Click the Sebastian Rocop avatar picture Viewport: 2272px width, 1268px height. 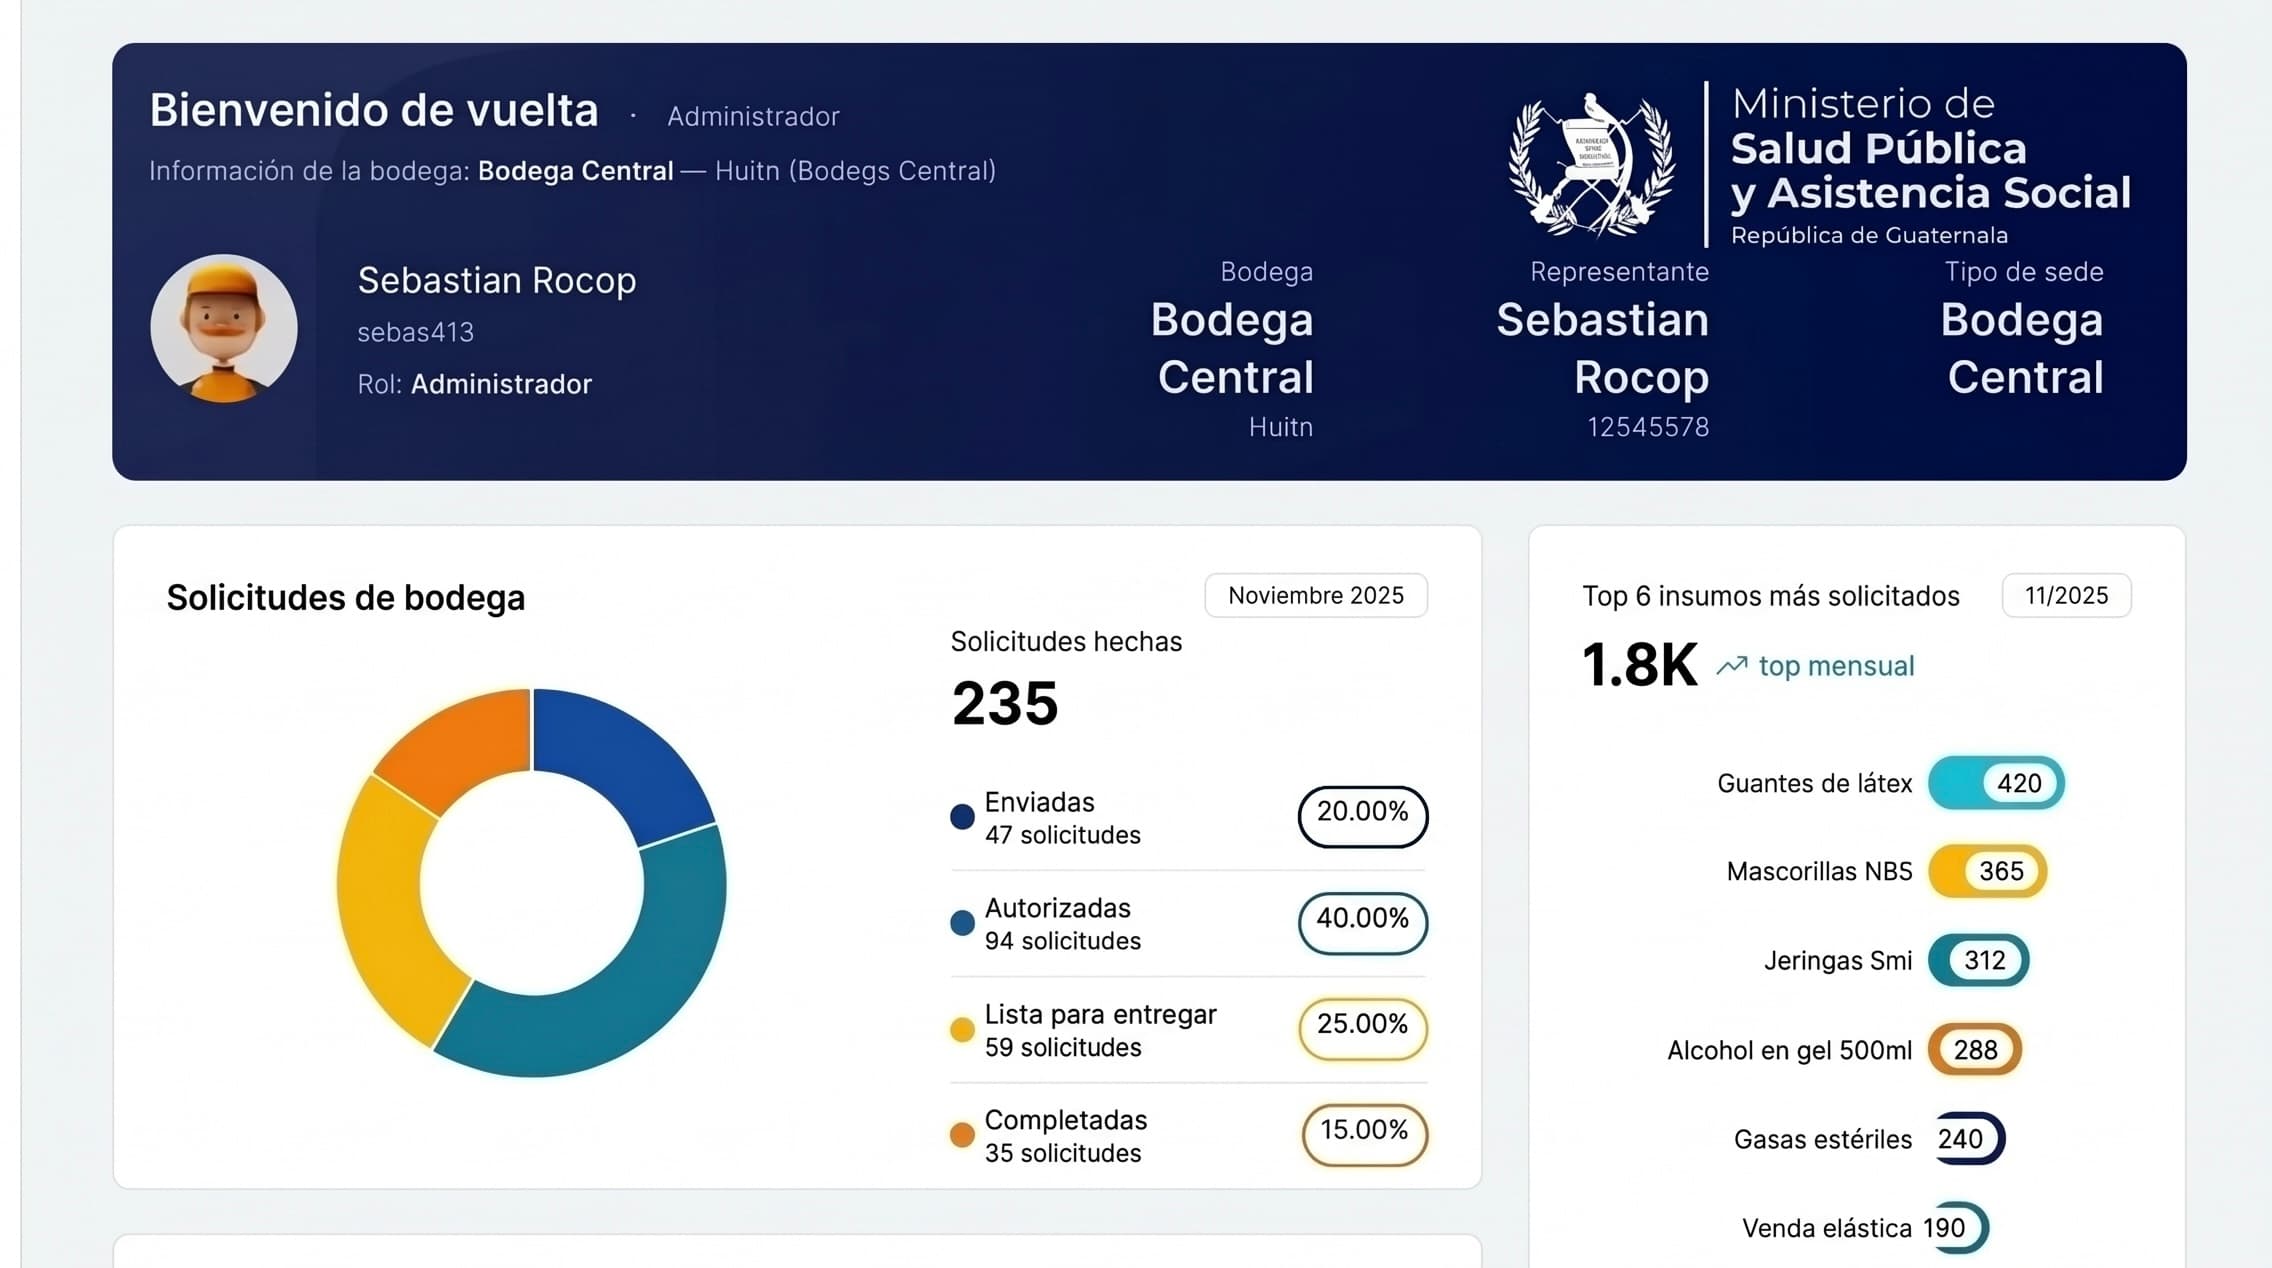point(224,328)
